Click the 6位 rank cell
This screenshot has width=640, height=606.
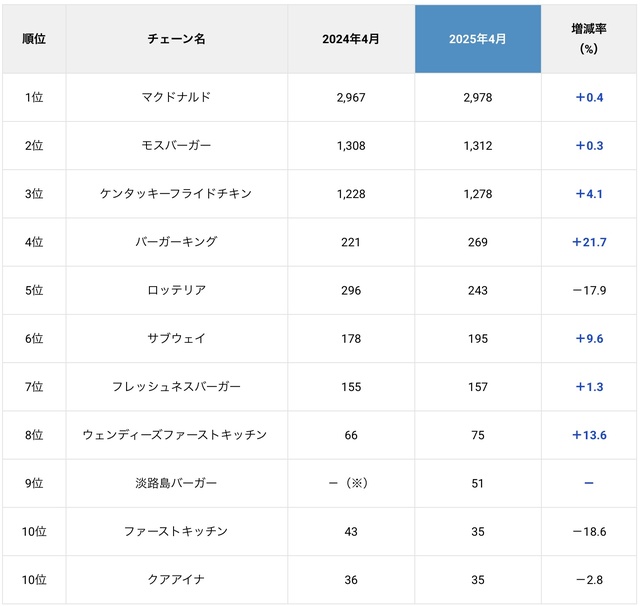point(34,338)
